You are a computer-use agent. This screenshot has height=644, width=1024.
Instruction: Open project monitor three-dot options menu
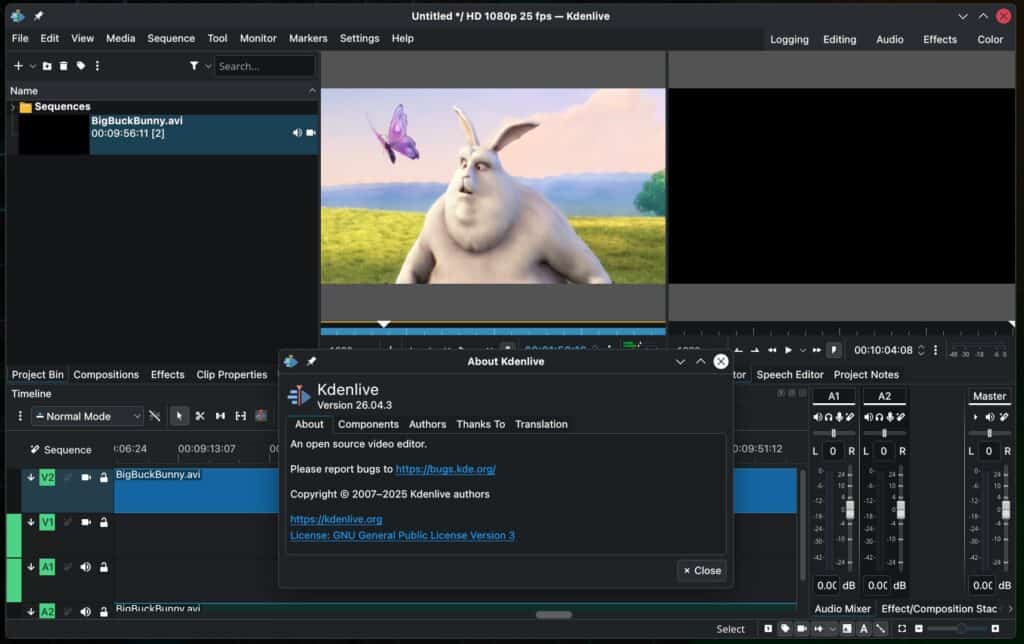click(x=935, y=351)
